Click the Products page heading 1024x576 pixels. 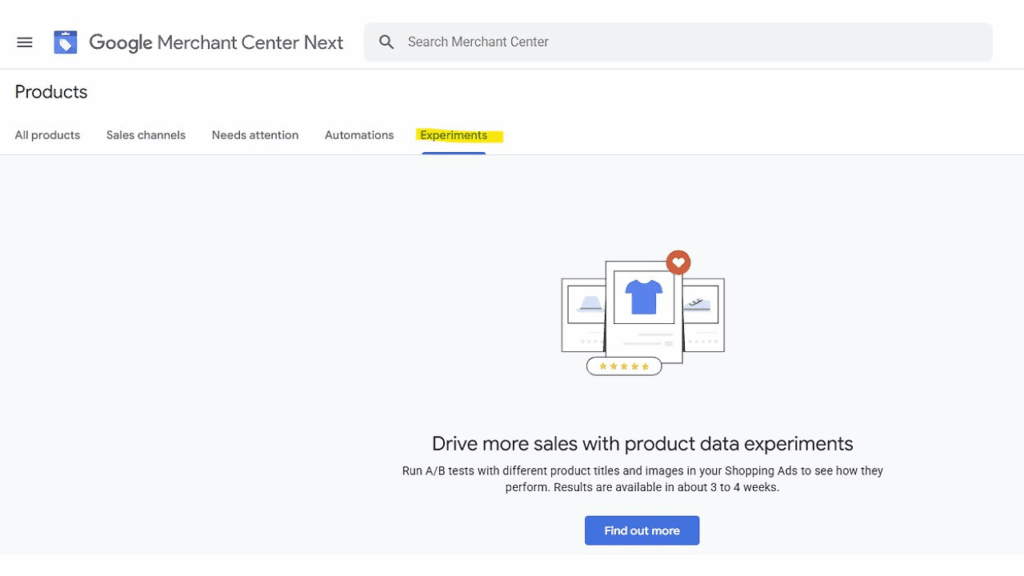click(51, 92)
